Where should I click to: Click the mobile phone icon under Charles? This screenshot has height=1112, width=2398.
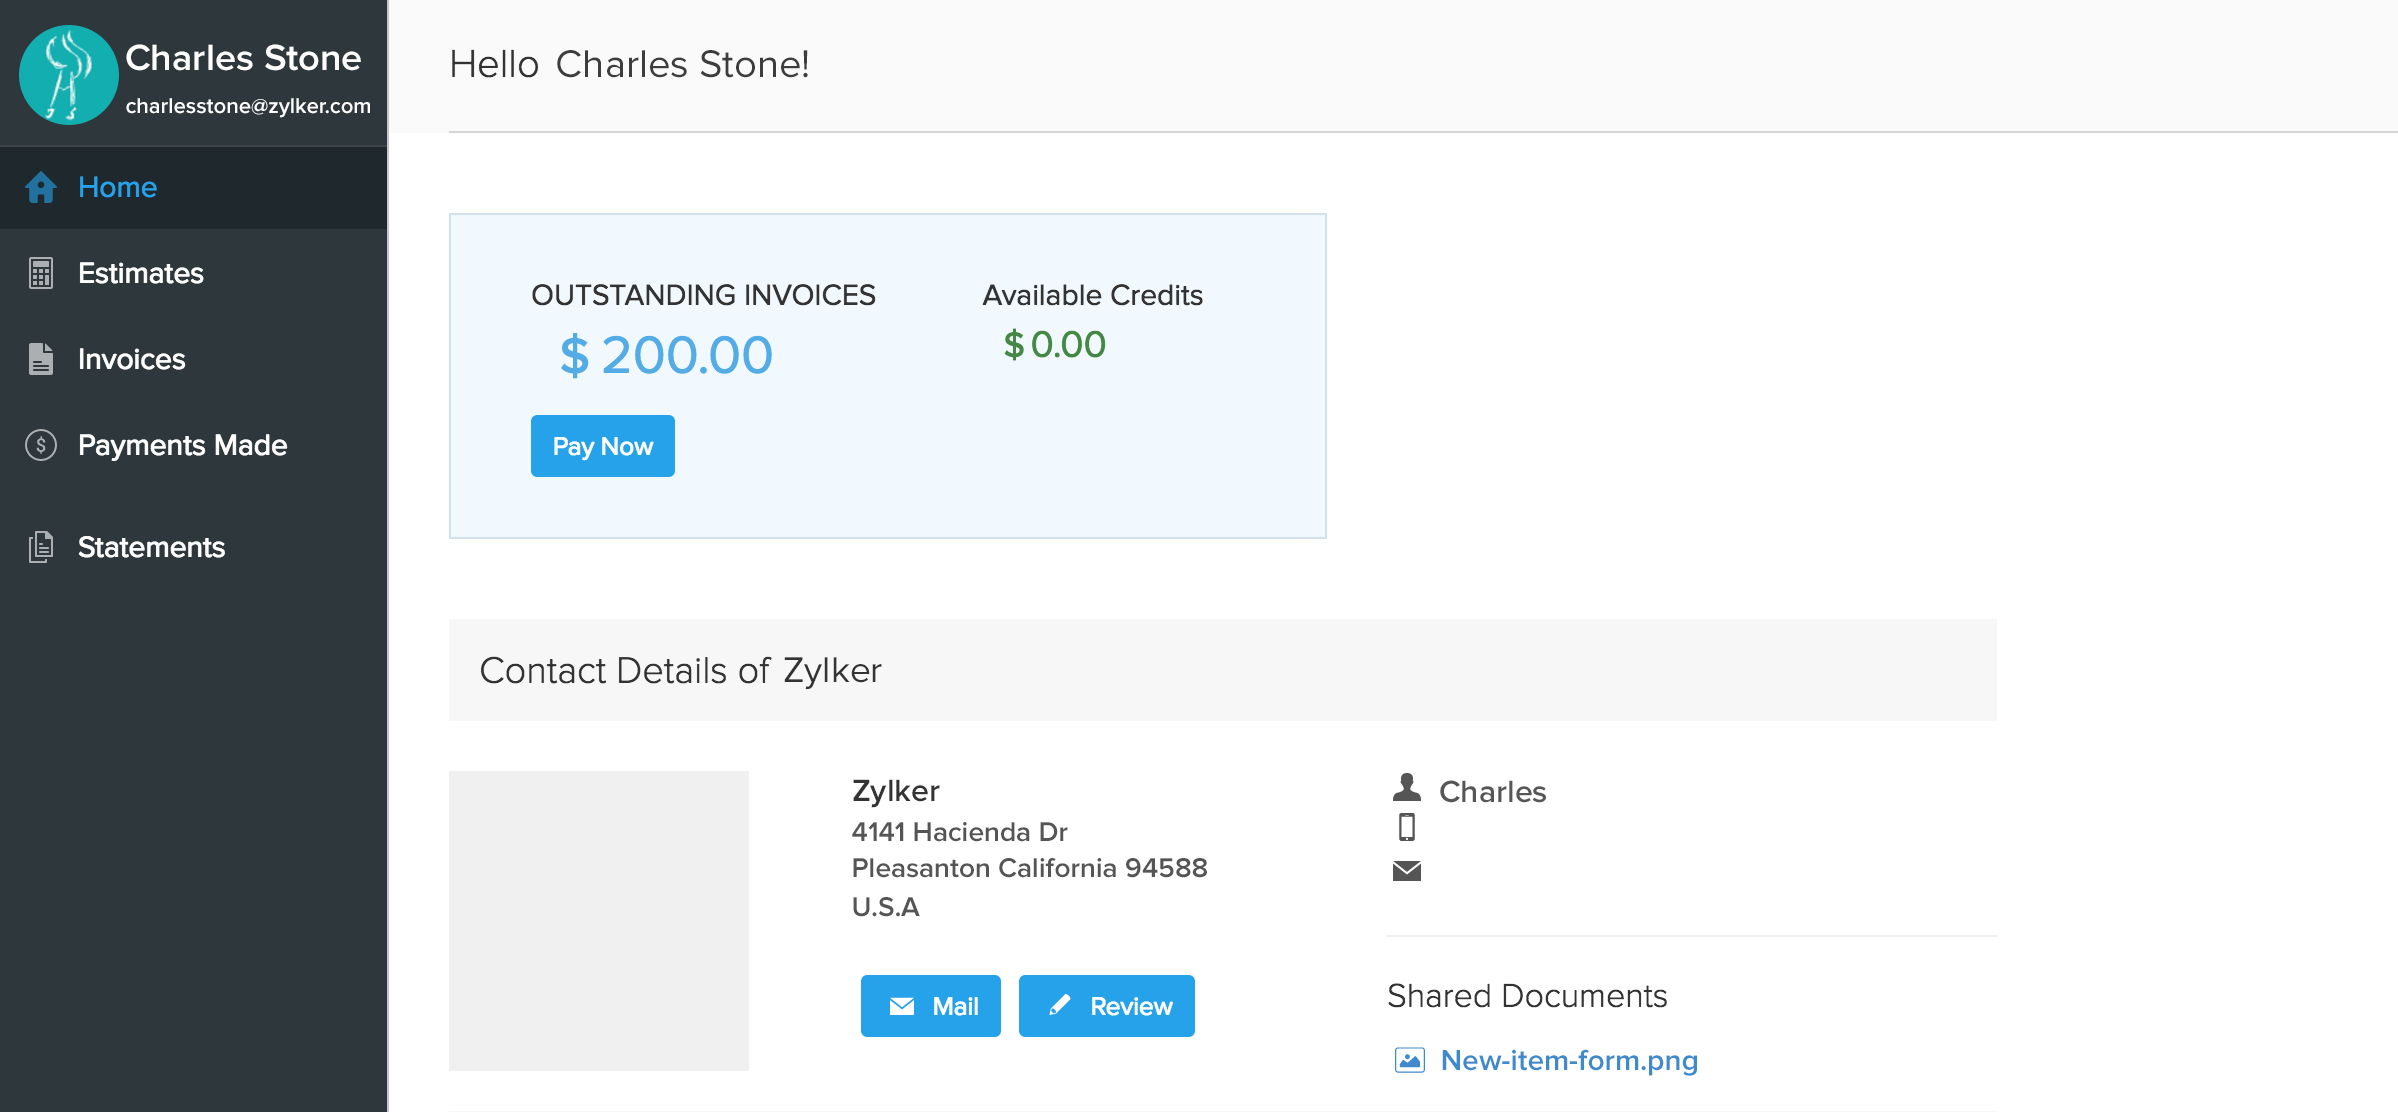coord(1407,828)
